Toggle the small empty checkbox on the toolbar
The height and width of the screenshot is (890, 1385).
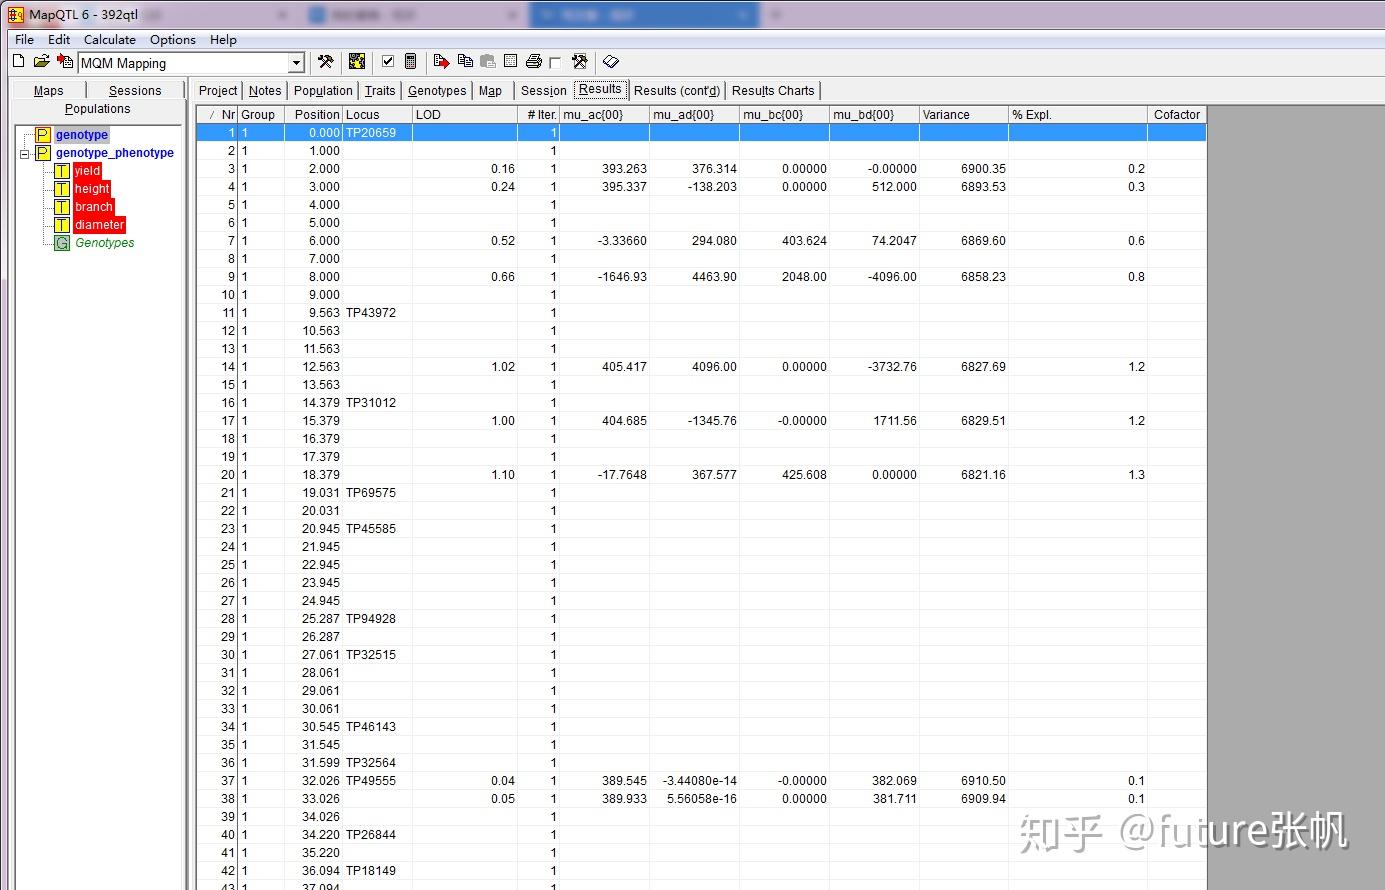coord(556,61)
